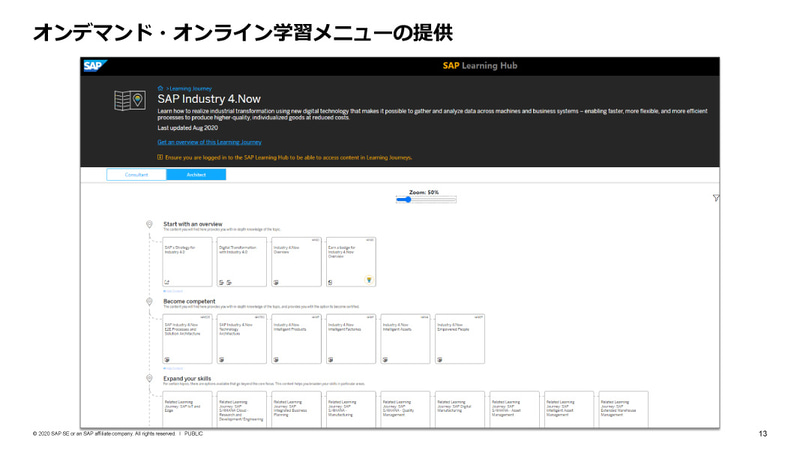Screen dimensions: 800x450
Task: Open Industry 4.Now Intelligent Products card
Action: coord(296,339)
